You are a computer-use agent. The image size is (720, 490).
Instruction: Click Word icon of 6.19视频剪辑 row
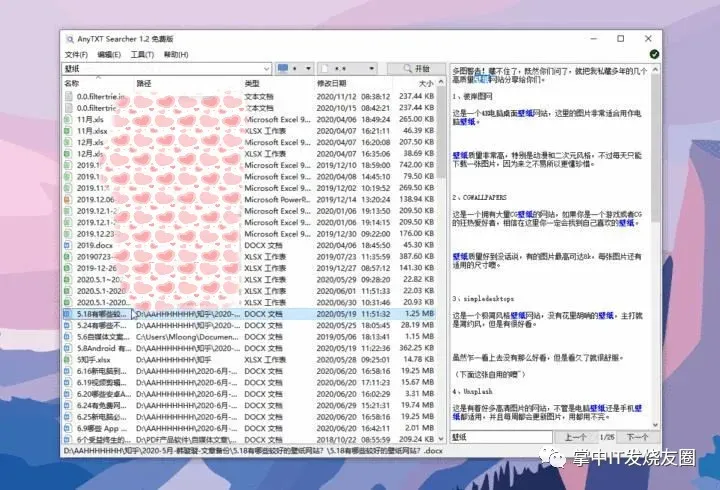pos(68,383)
